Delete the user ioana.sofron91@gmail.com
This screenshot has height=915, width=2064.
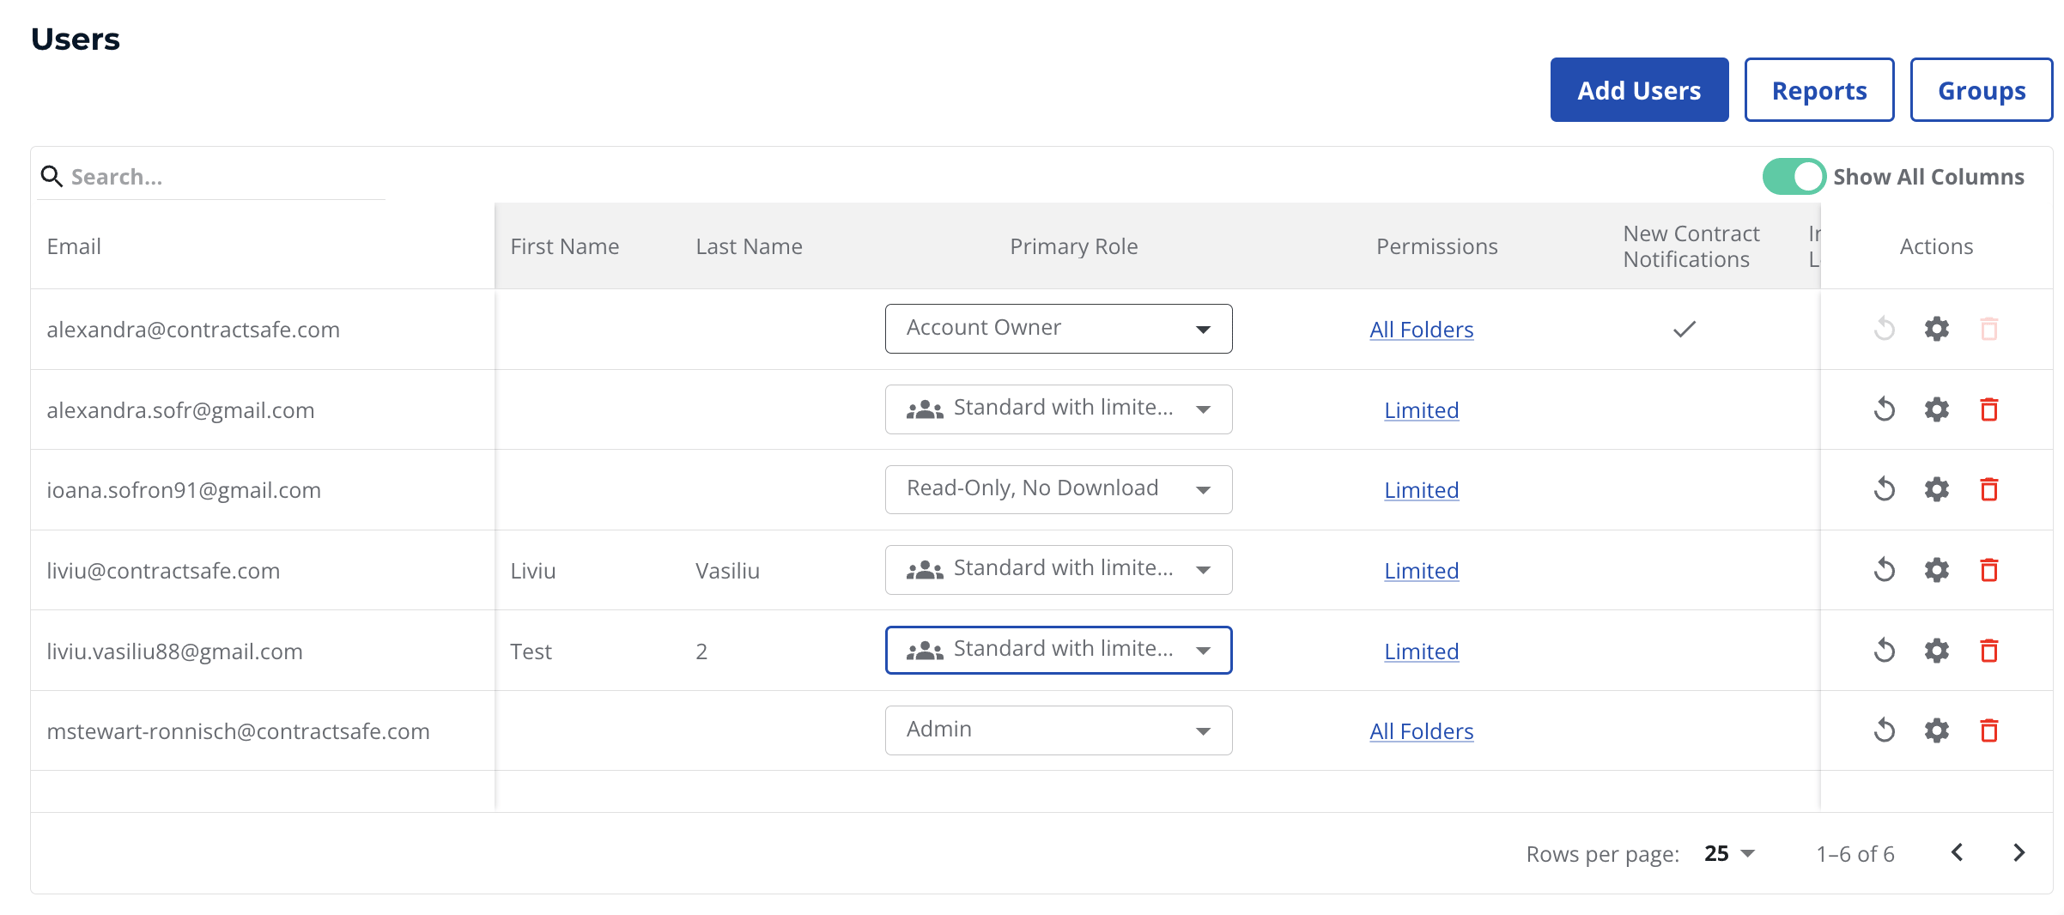pyautogui.click(x=1989, y=489)
